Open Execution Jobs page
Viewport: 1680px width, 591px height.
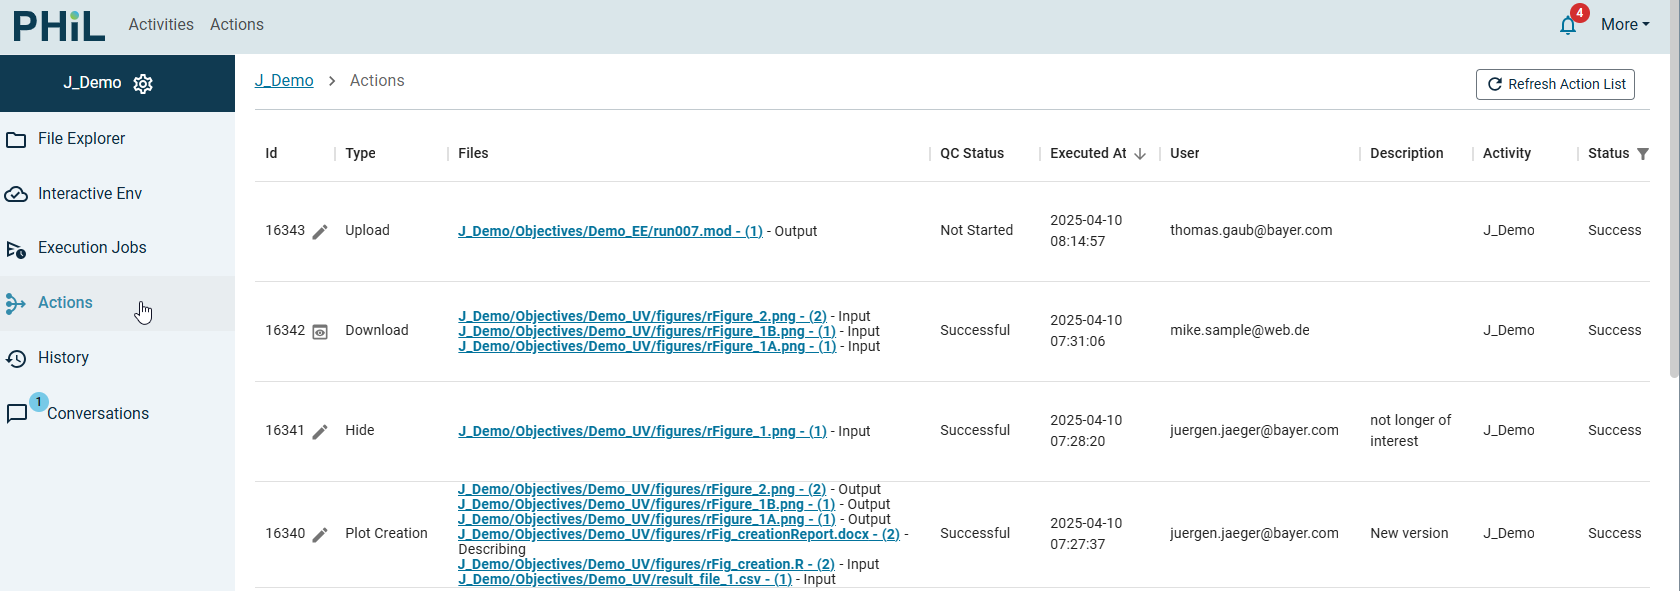click(92, 248)
